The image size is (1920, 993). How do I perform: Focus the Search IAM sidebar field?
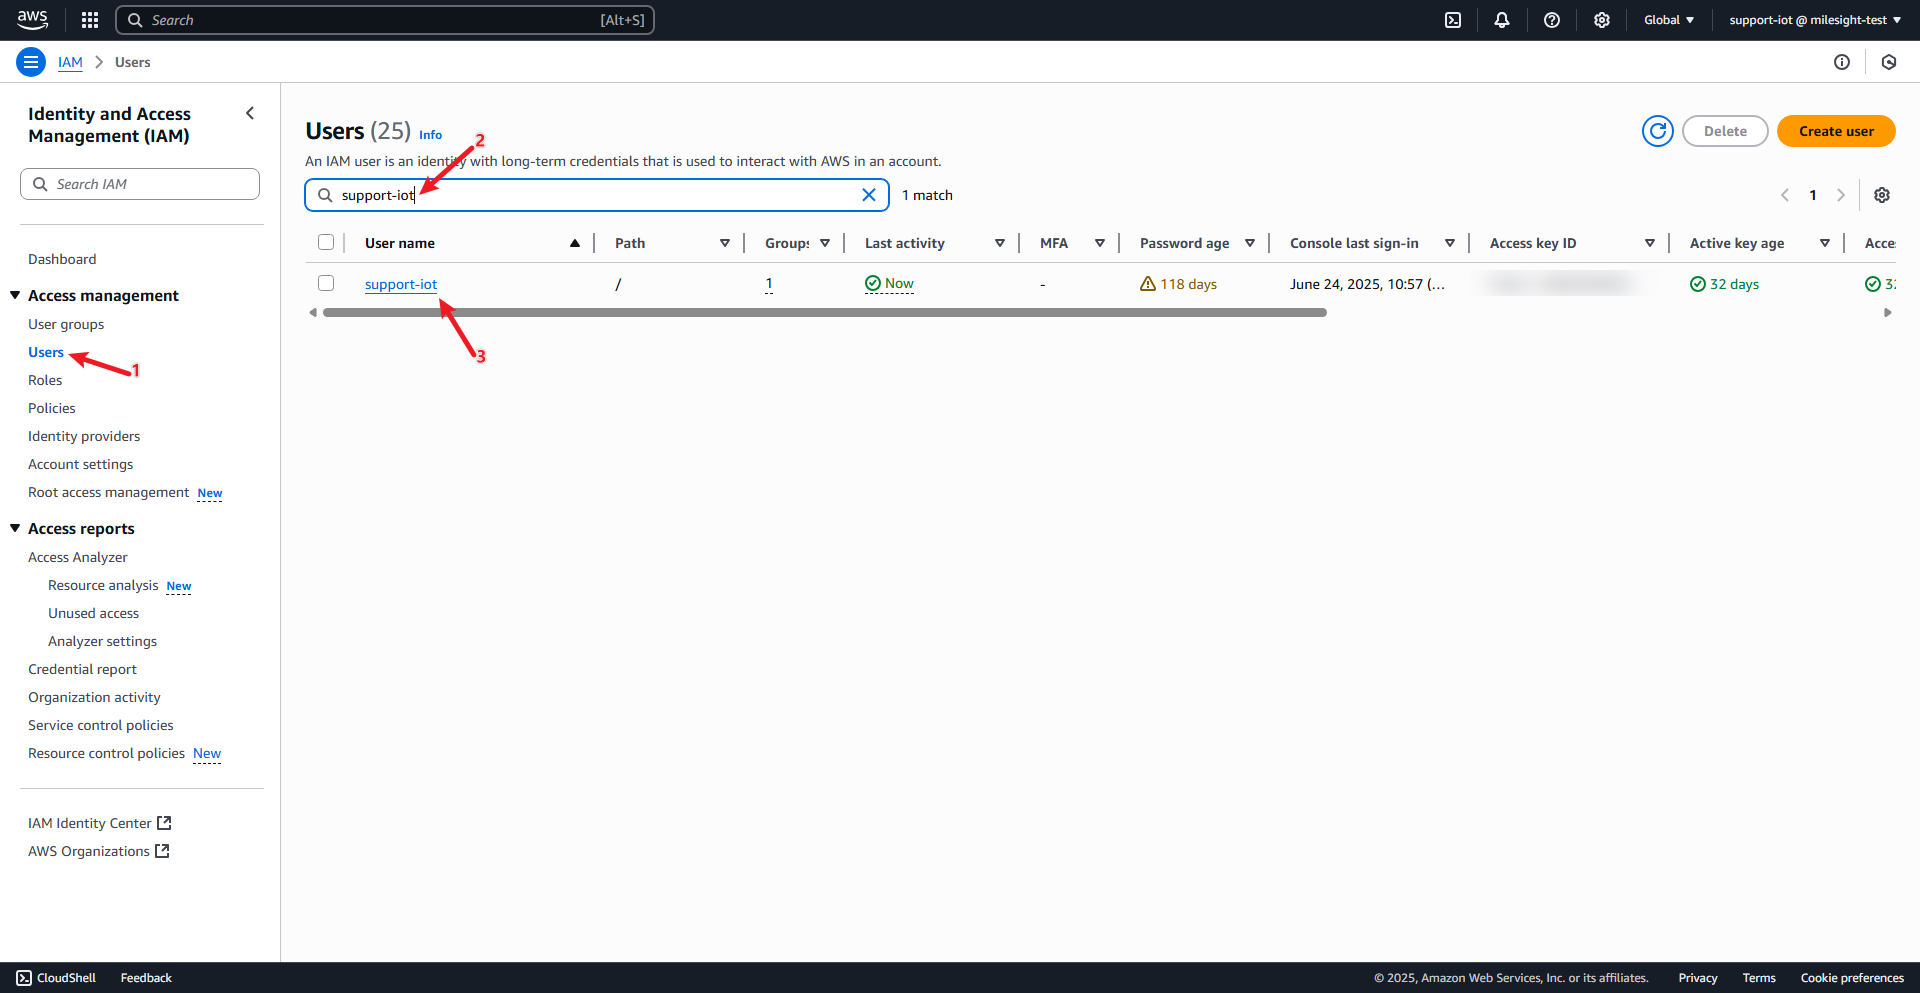(x=140, y=184)
